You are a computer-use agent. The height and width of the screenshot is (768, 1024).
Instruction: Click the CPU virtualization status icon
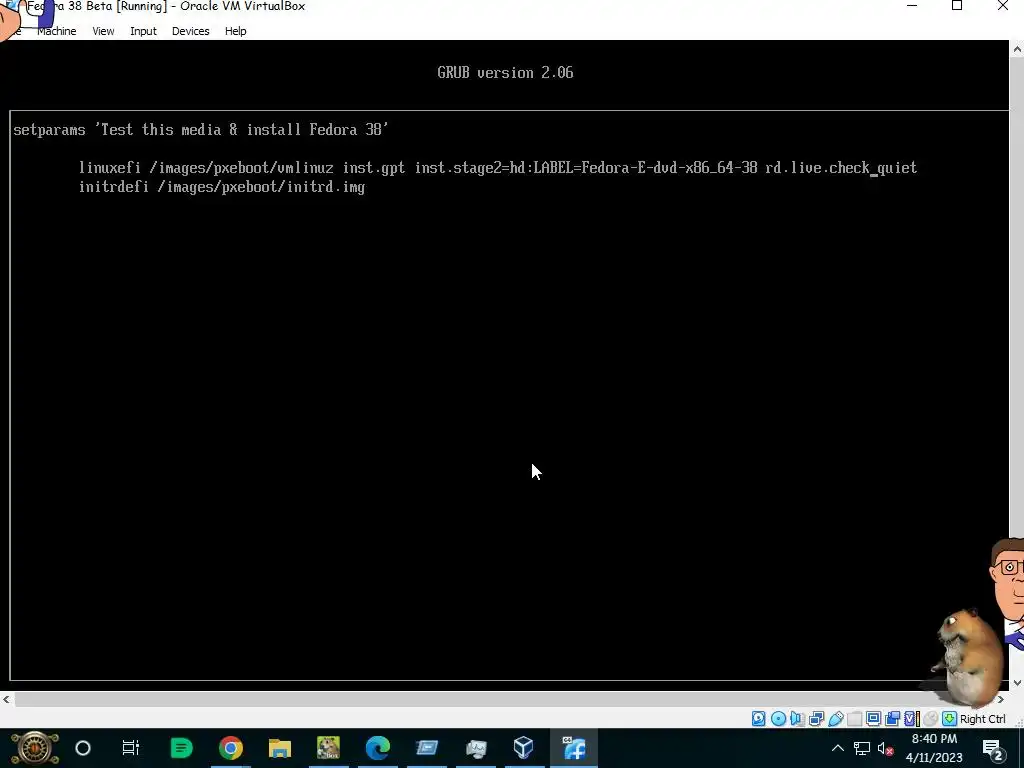click(912, 718)
